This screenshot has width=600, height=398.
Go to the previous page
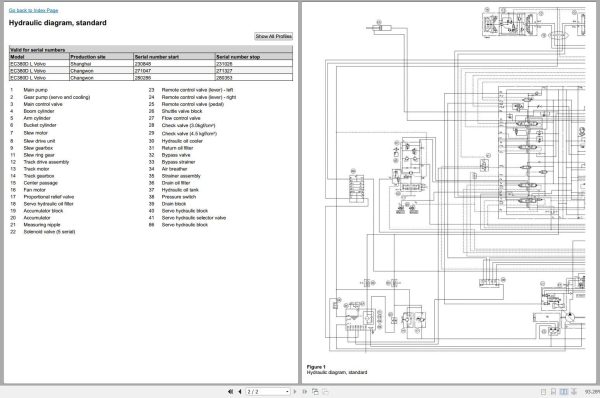point(240,391)
